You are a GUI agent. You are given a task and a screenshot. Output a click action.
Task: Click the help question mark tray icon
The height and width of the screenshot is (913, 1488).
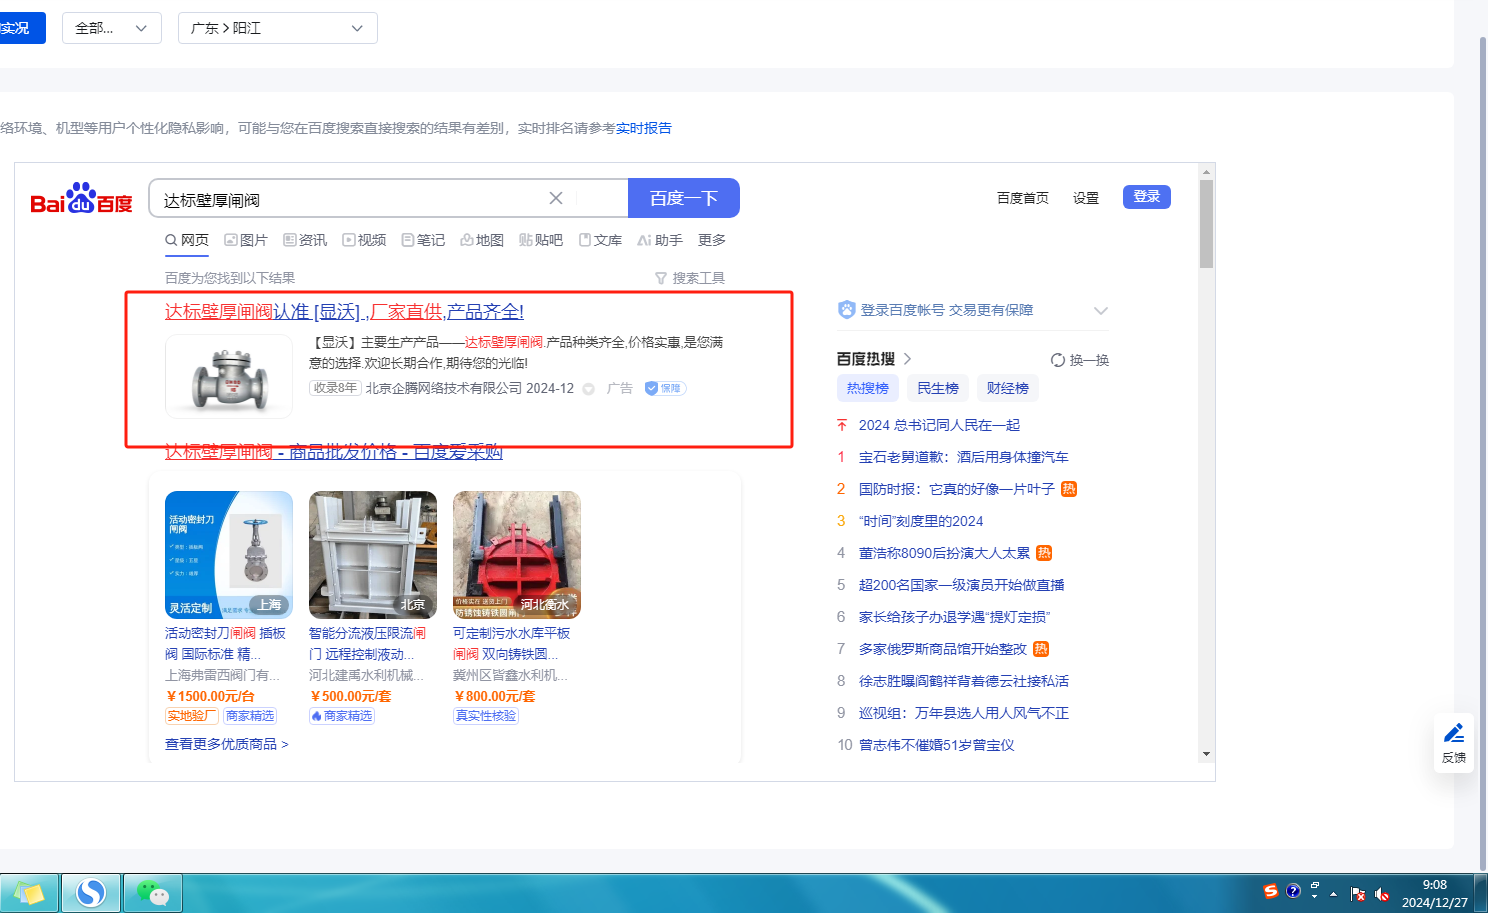tap(1293, 891)
